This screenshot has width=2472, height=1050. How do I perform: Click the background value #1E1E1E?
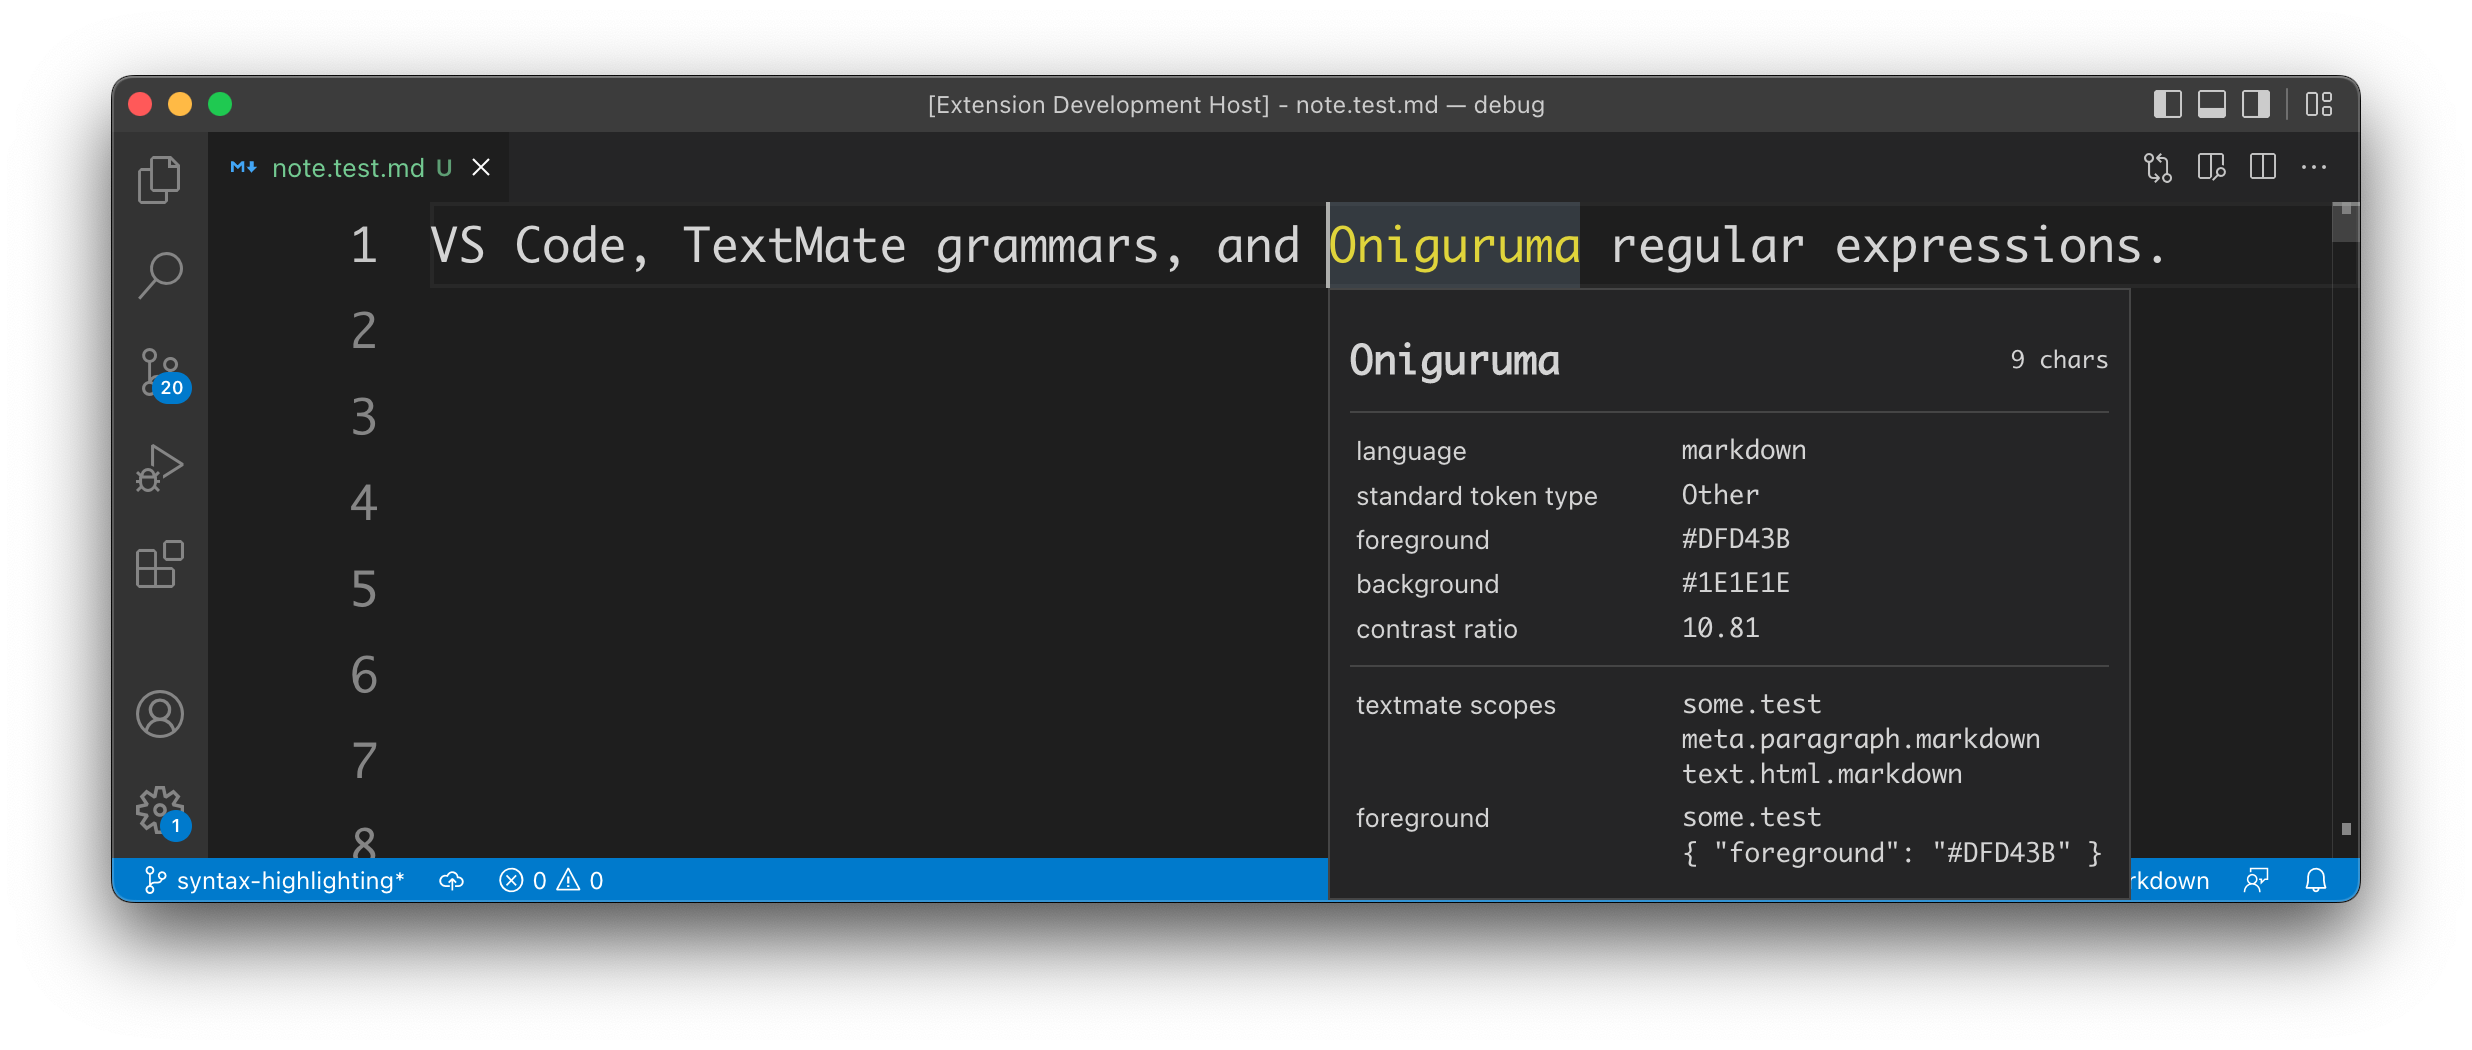tap(1735, 583)
